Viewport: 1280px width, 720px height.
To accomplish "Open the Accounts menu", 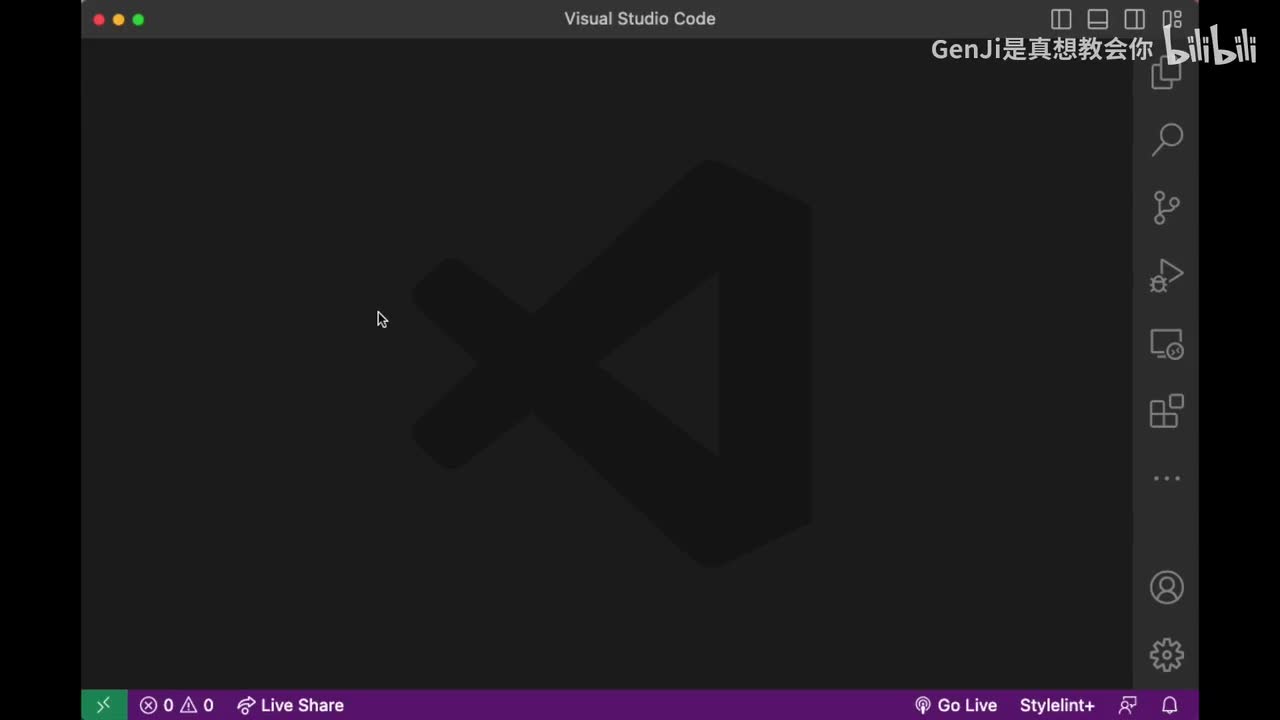I will coord(1166,587).
